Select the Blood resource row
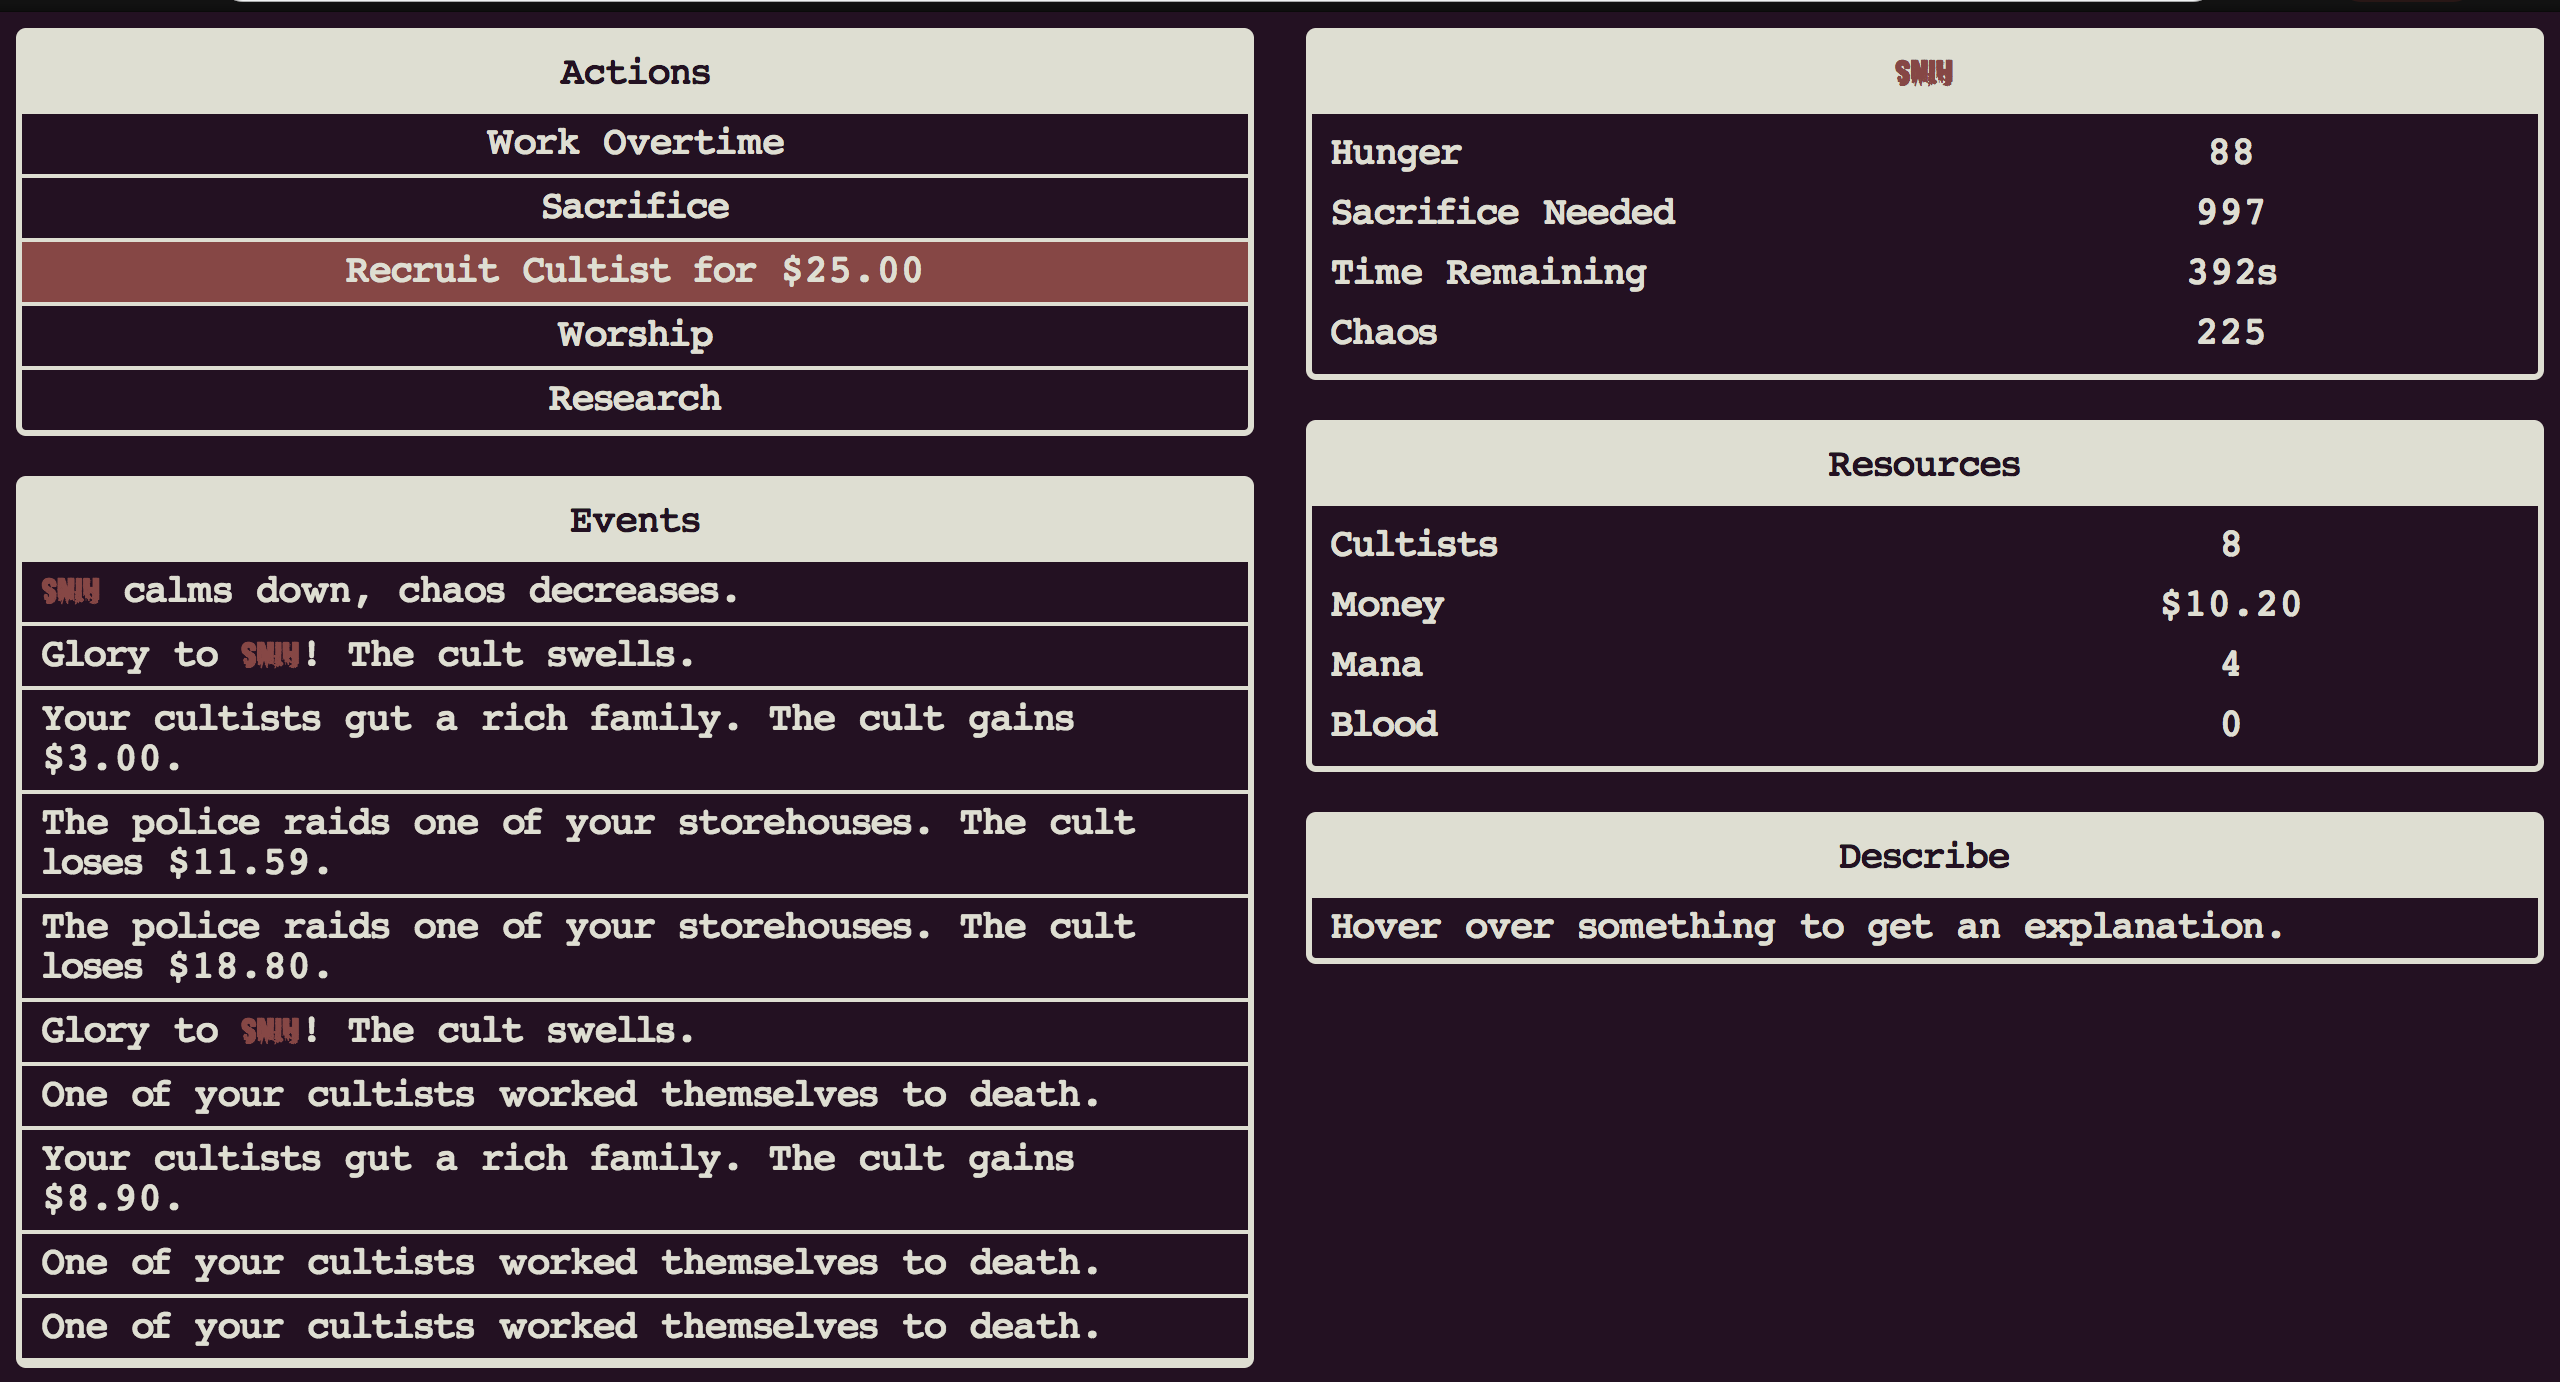This screenshot has height=1382, width=2560. coord(1924,724)
